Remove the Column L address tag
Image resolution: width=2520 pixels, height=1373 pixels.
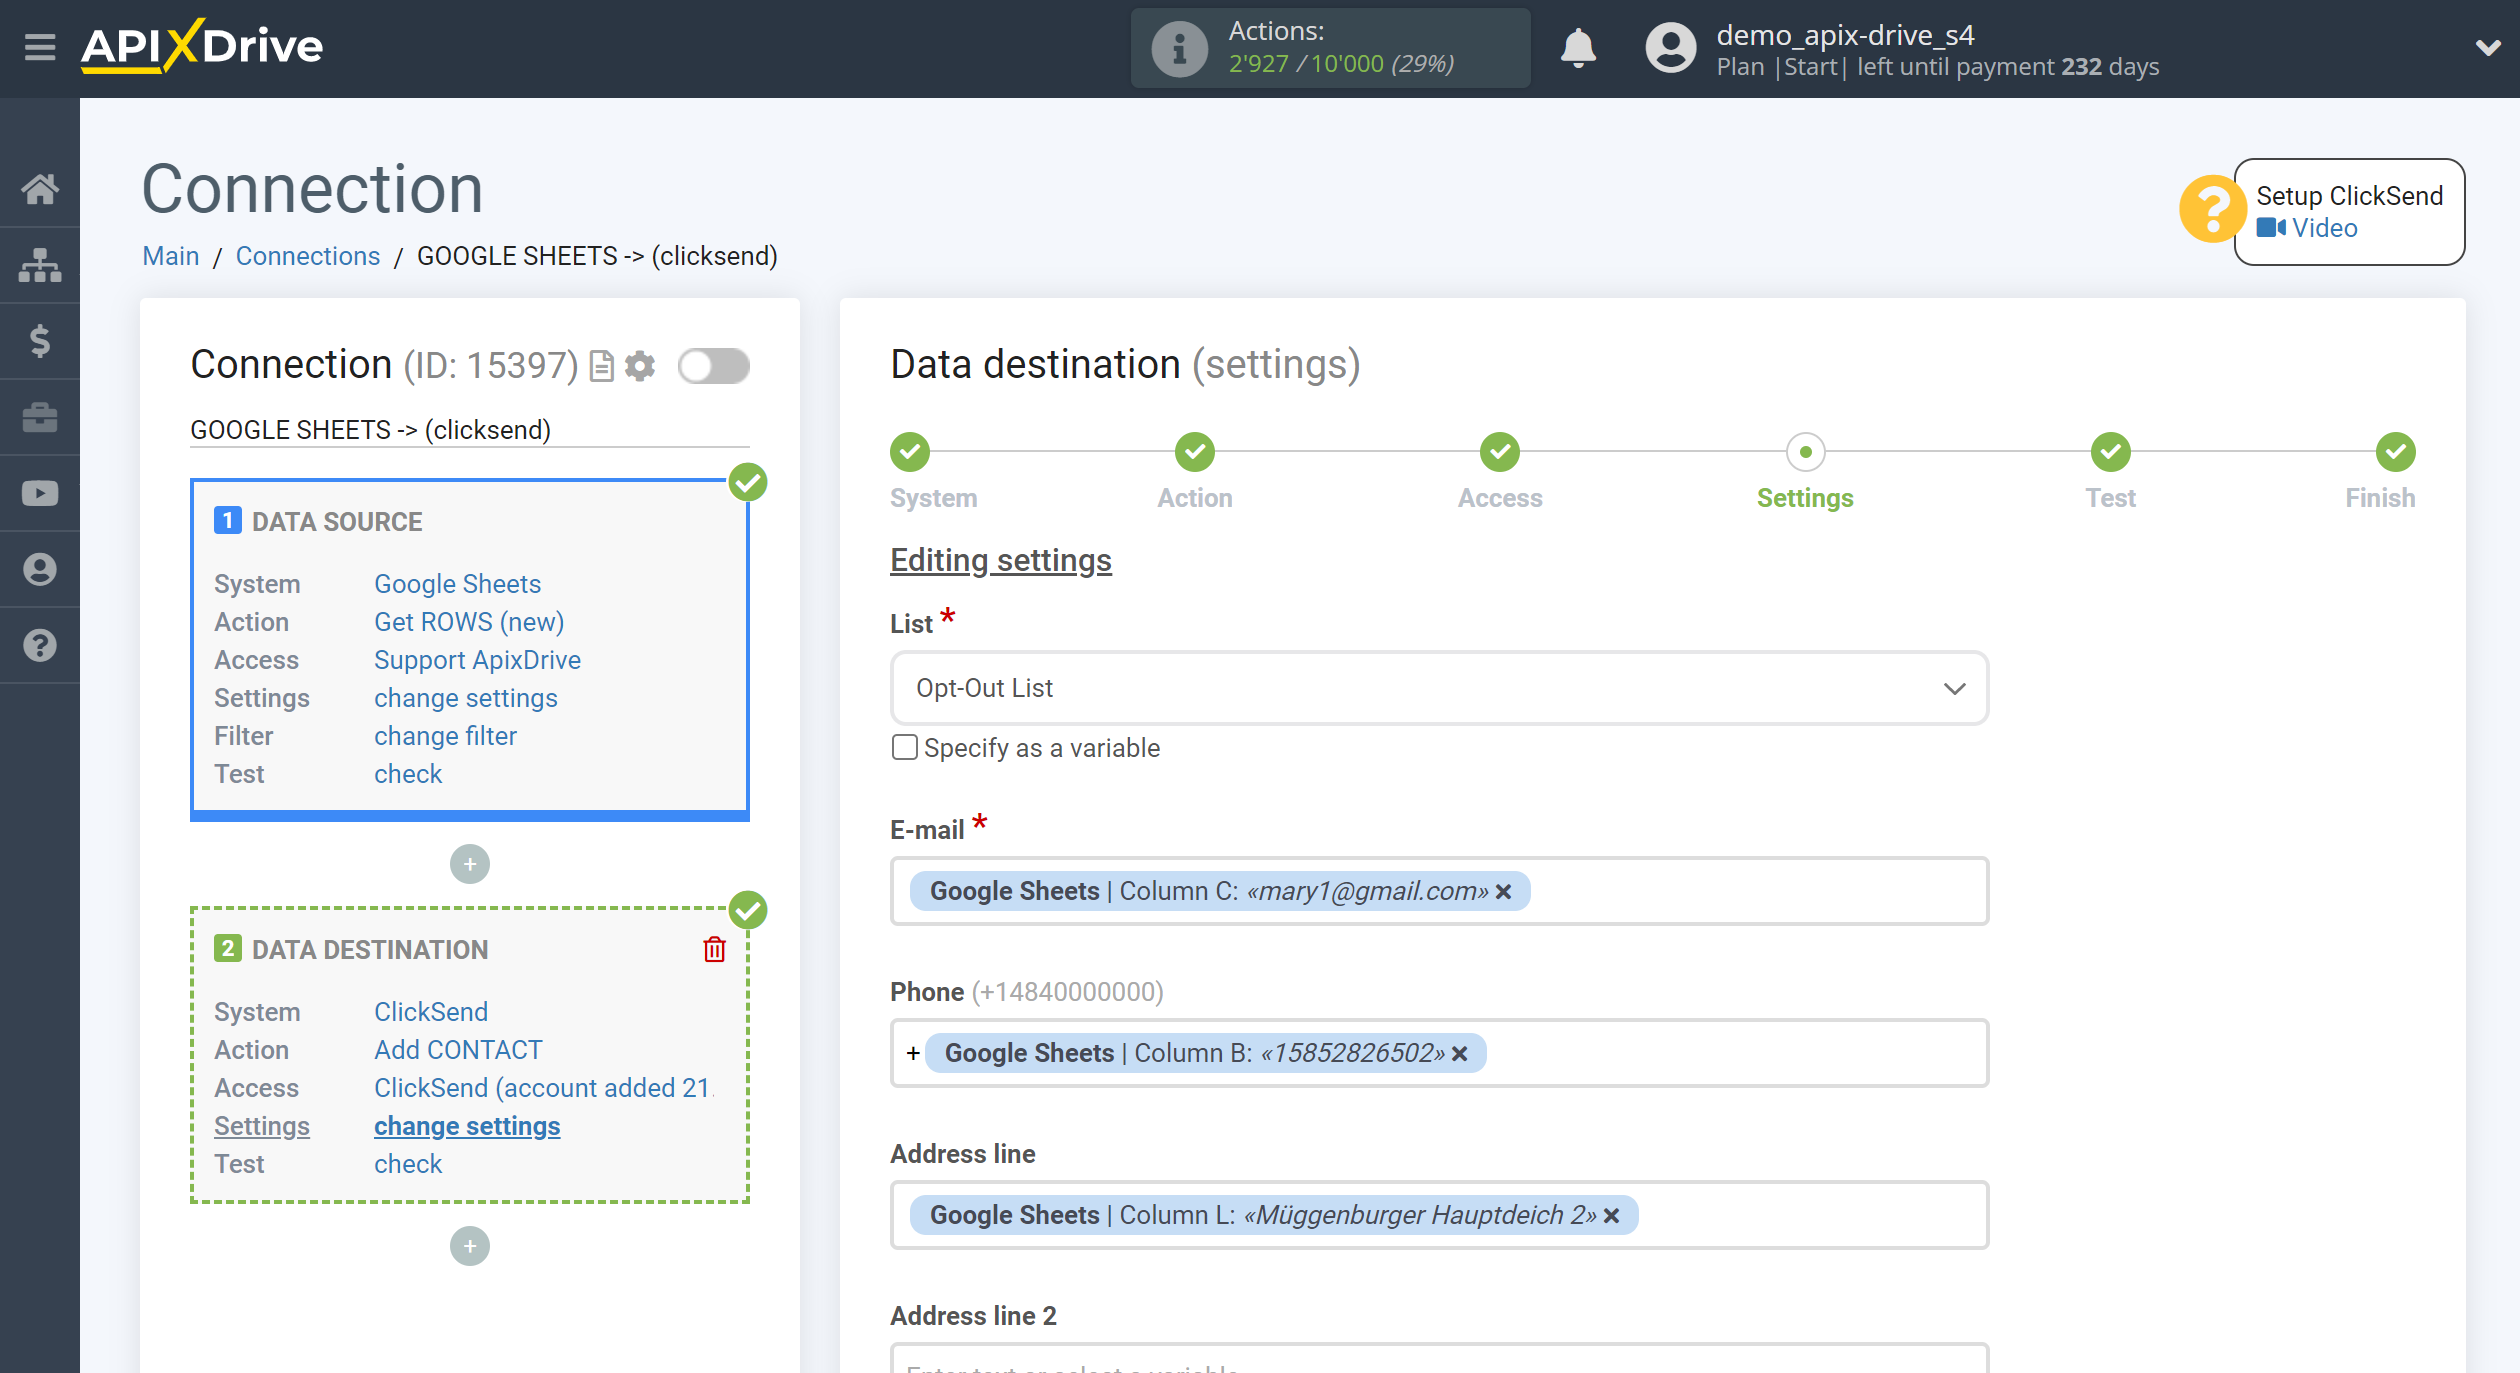click(x=1612, y=1216)
